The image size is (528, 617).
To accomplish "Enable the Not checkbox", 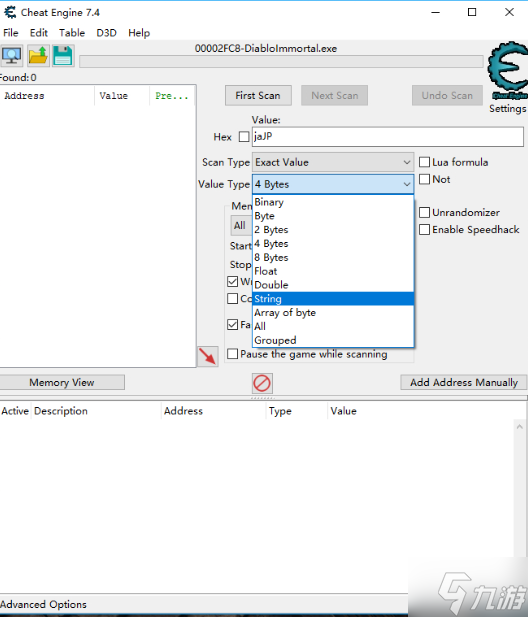I will 424,179.
